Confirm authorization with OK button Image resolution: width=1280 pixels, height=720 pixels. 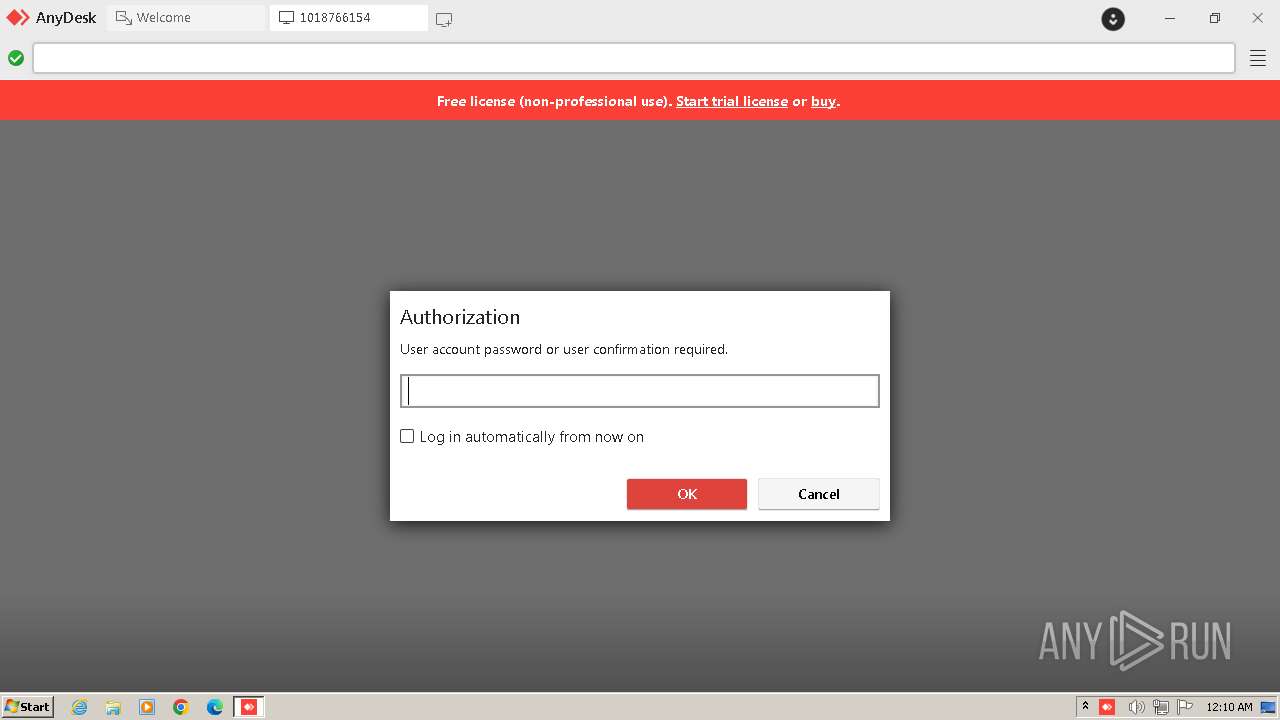(x=687, y=494)
